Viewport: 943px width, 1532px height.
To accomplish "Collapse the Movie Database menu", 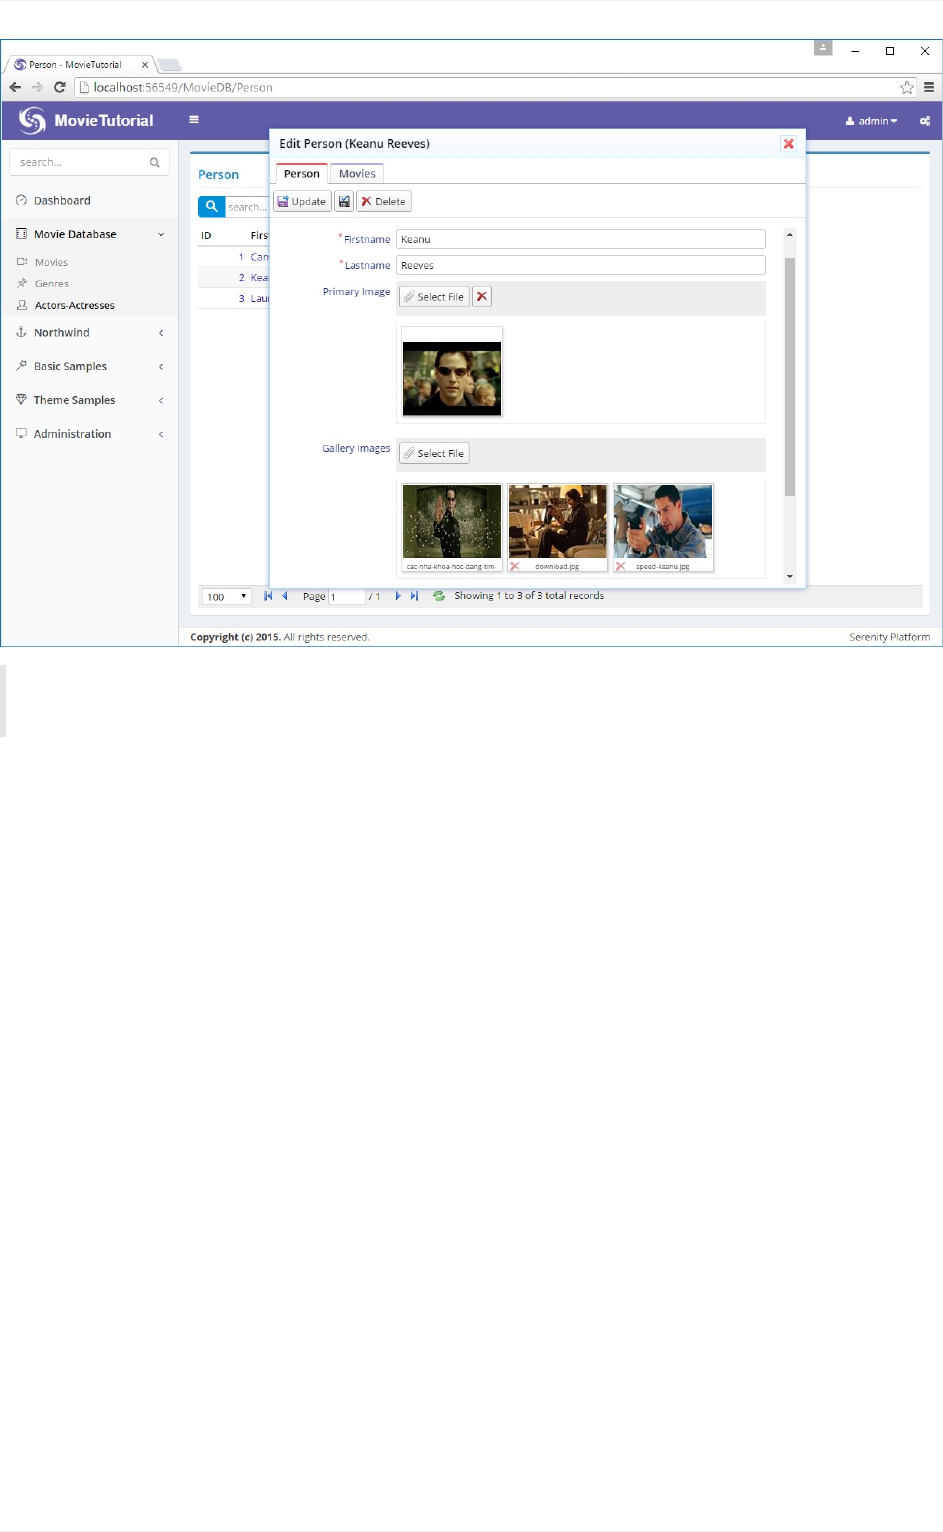I will [89, 234].
